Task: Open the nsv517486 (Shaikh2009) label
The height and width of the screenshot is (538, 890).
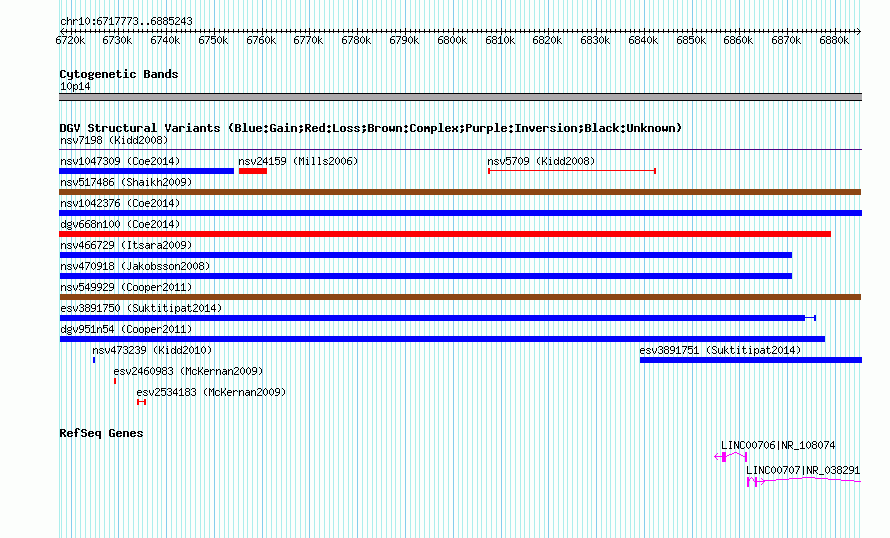Action: [x=126, y=182]
